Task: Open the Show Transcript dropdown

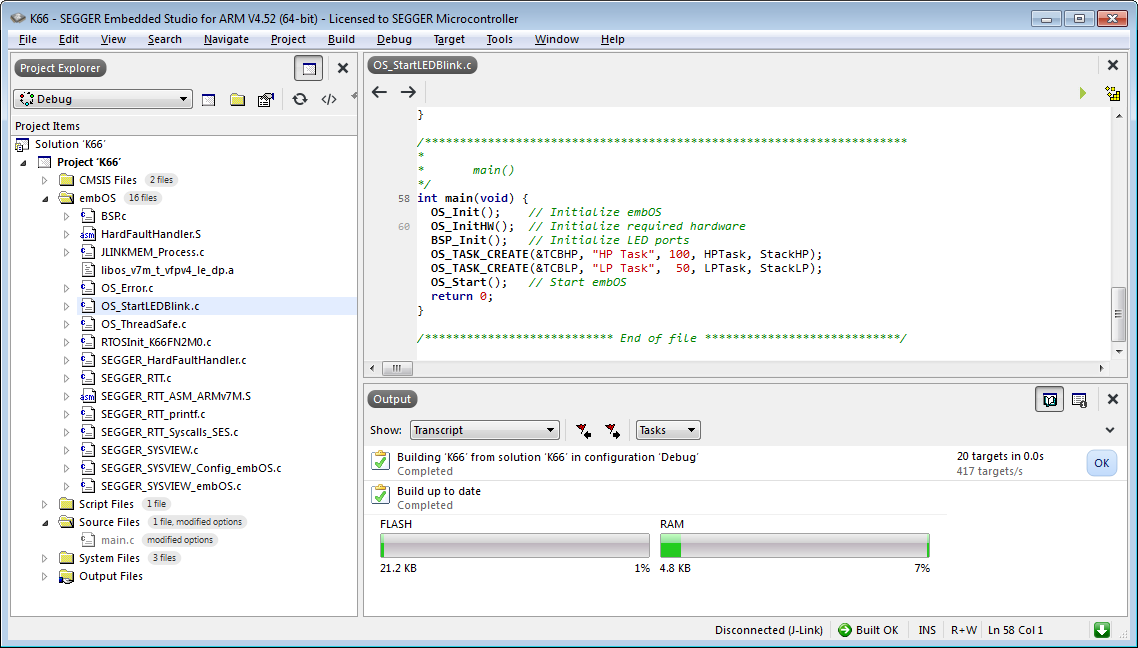Action: 484,430
